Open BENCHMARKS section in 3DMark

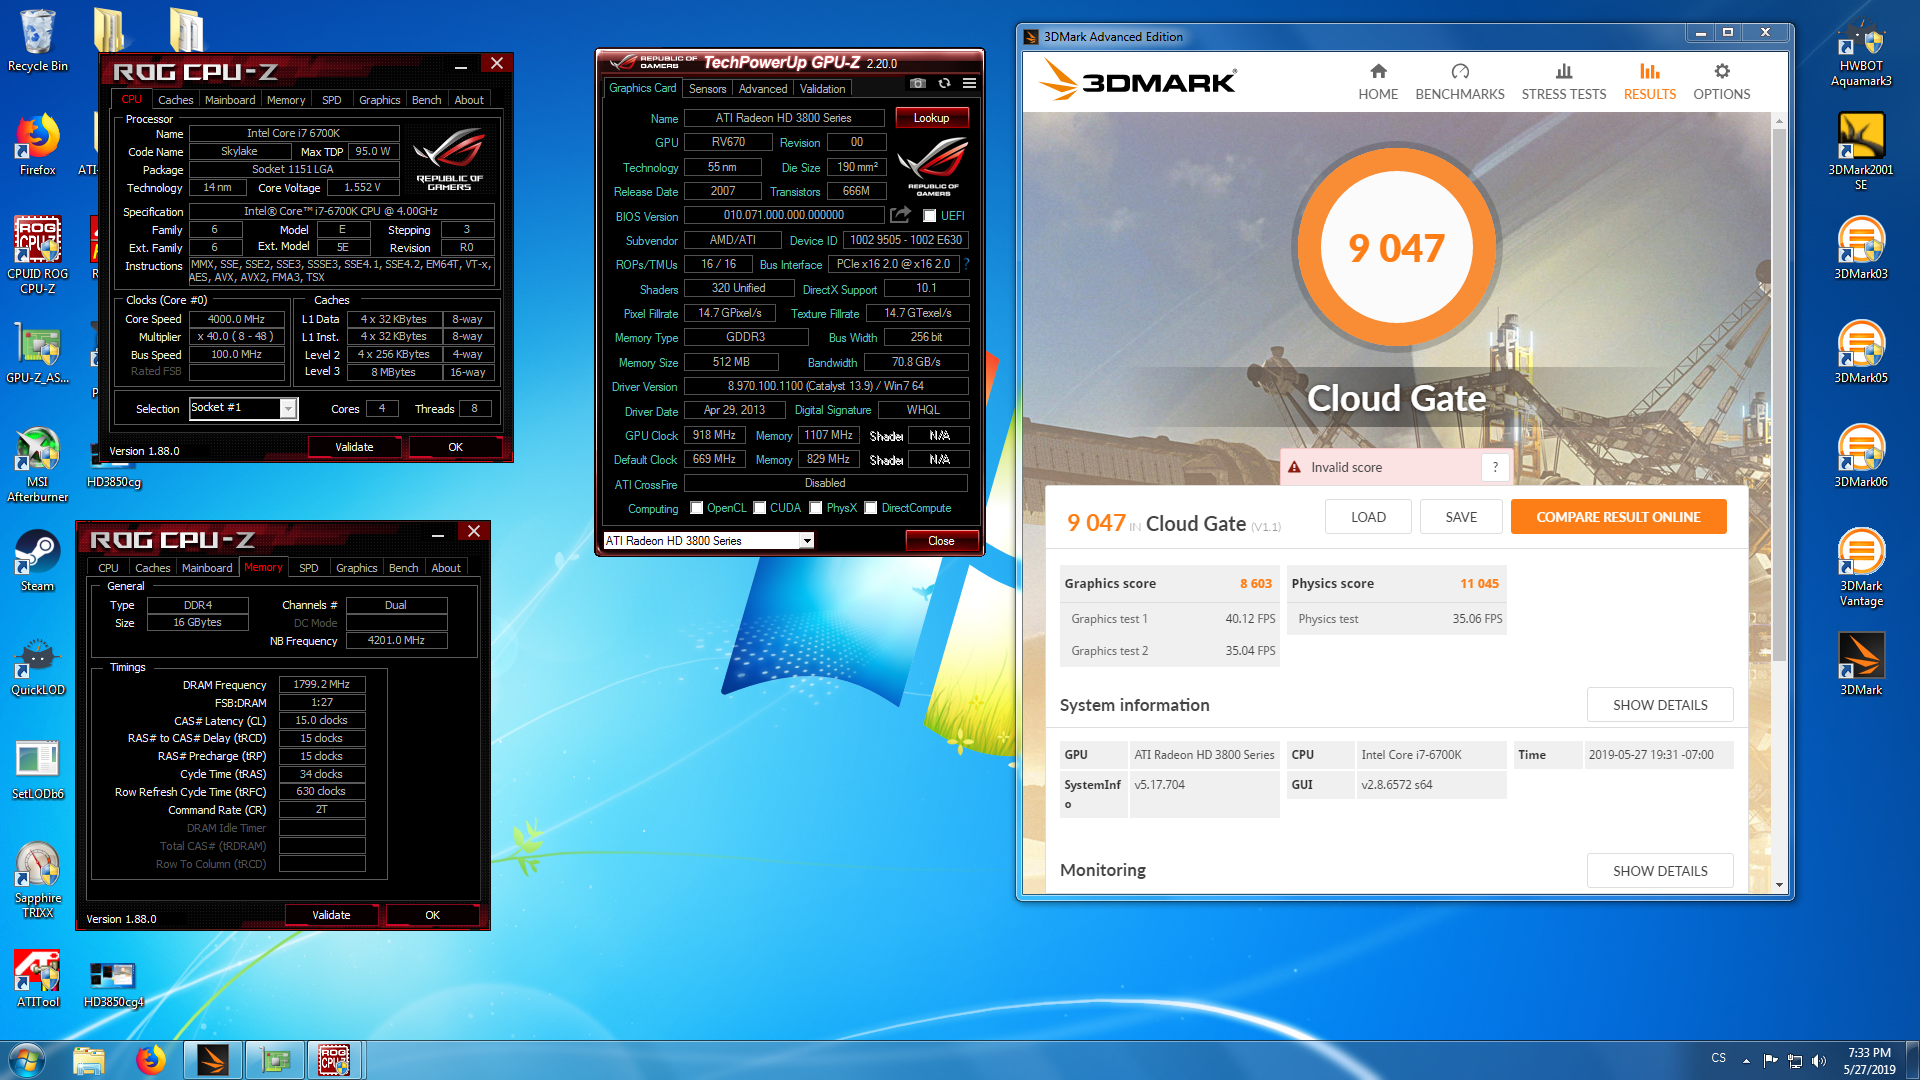(1460, 81)
